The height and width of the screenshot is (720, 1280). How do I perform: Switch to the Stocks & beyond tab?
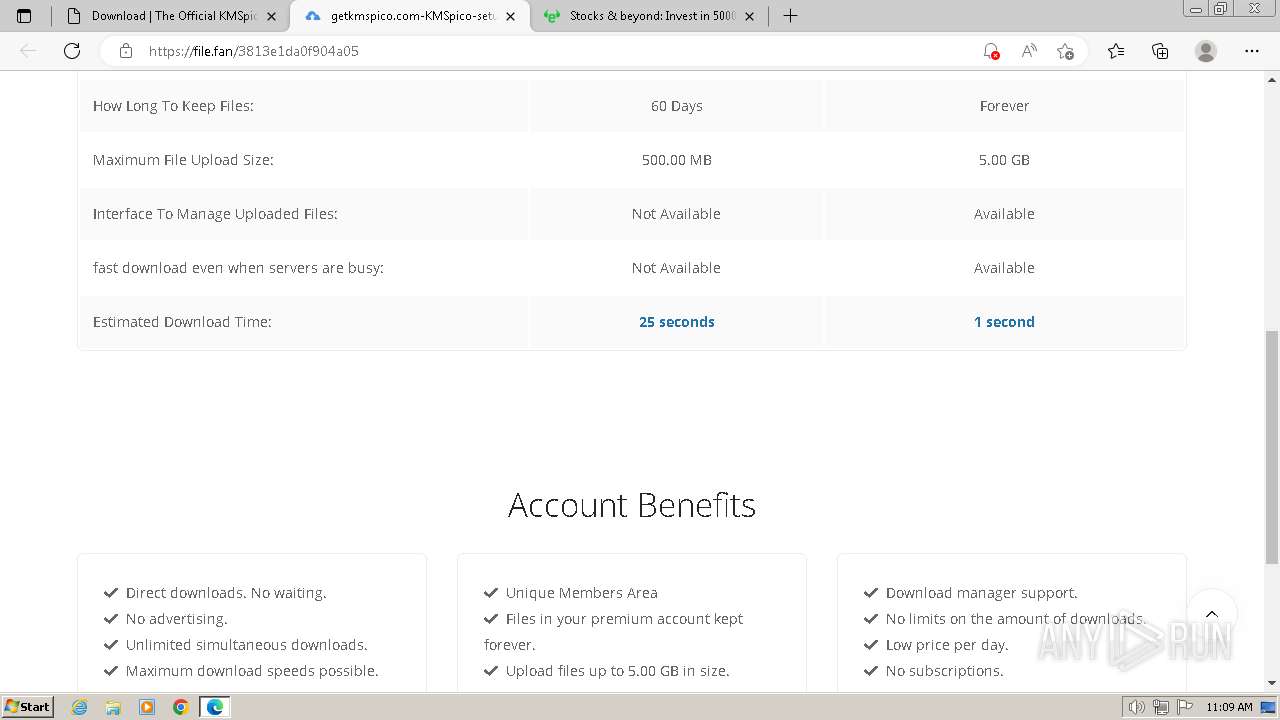point(650,16)
